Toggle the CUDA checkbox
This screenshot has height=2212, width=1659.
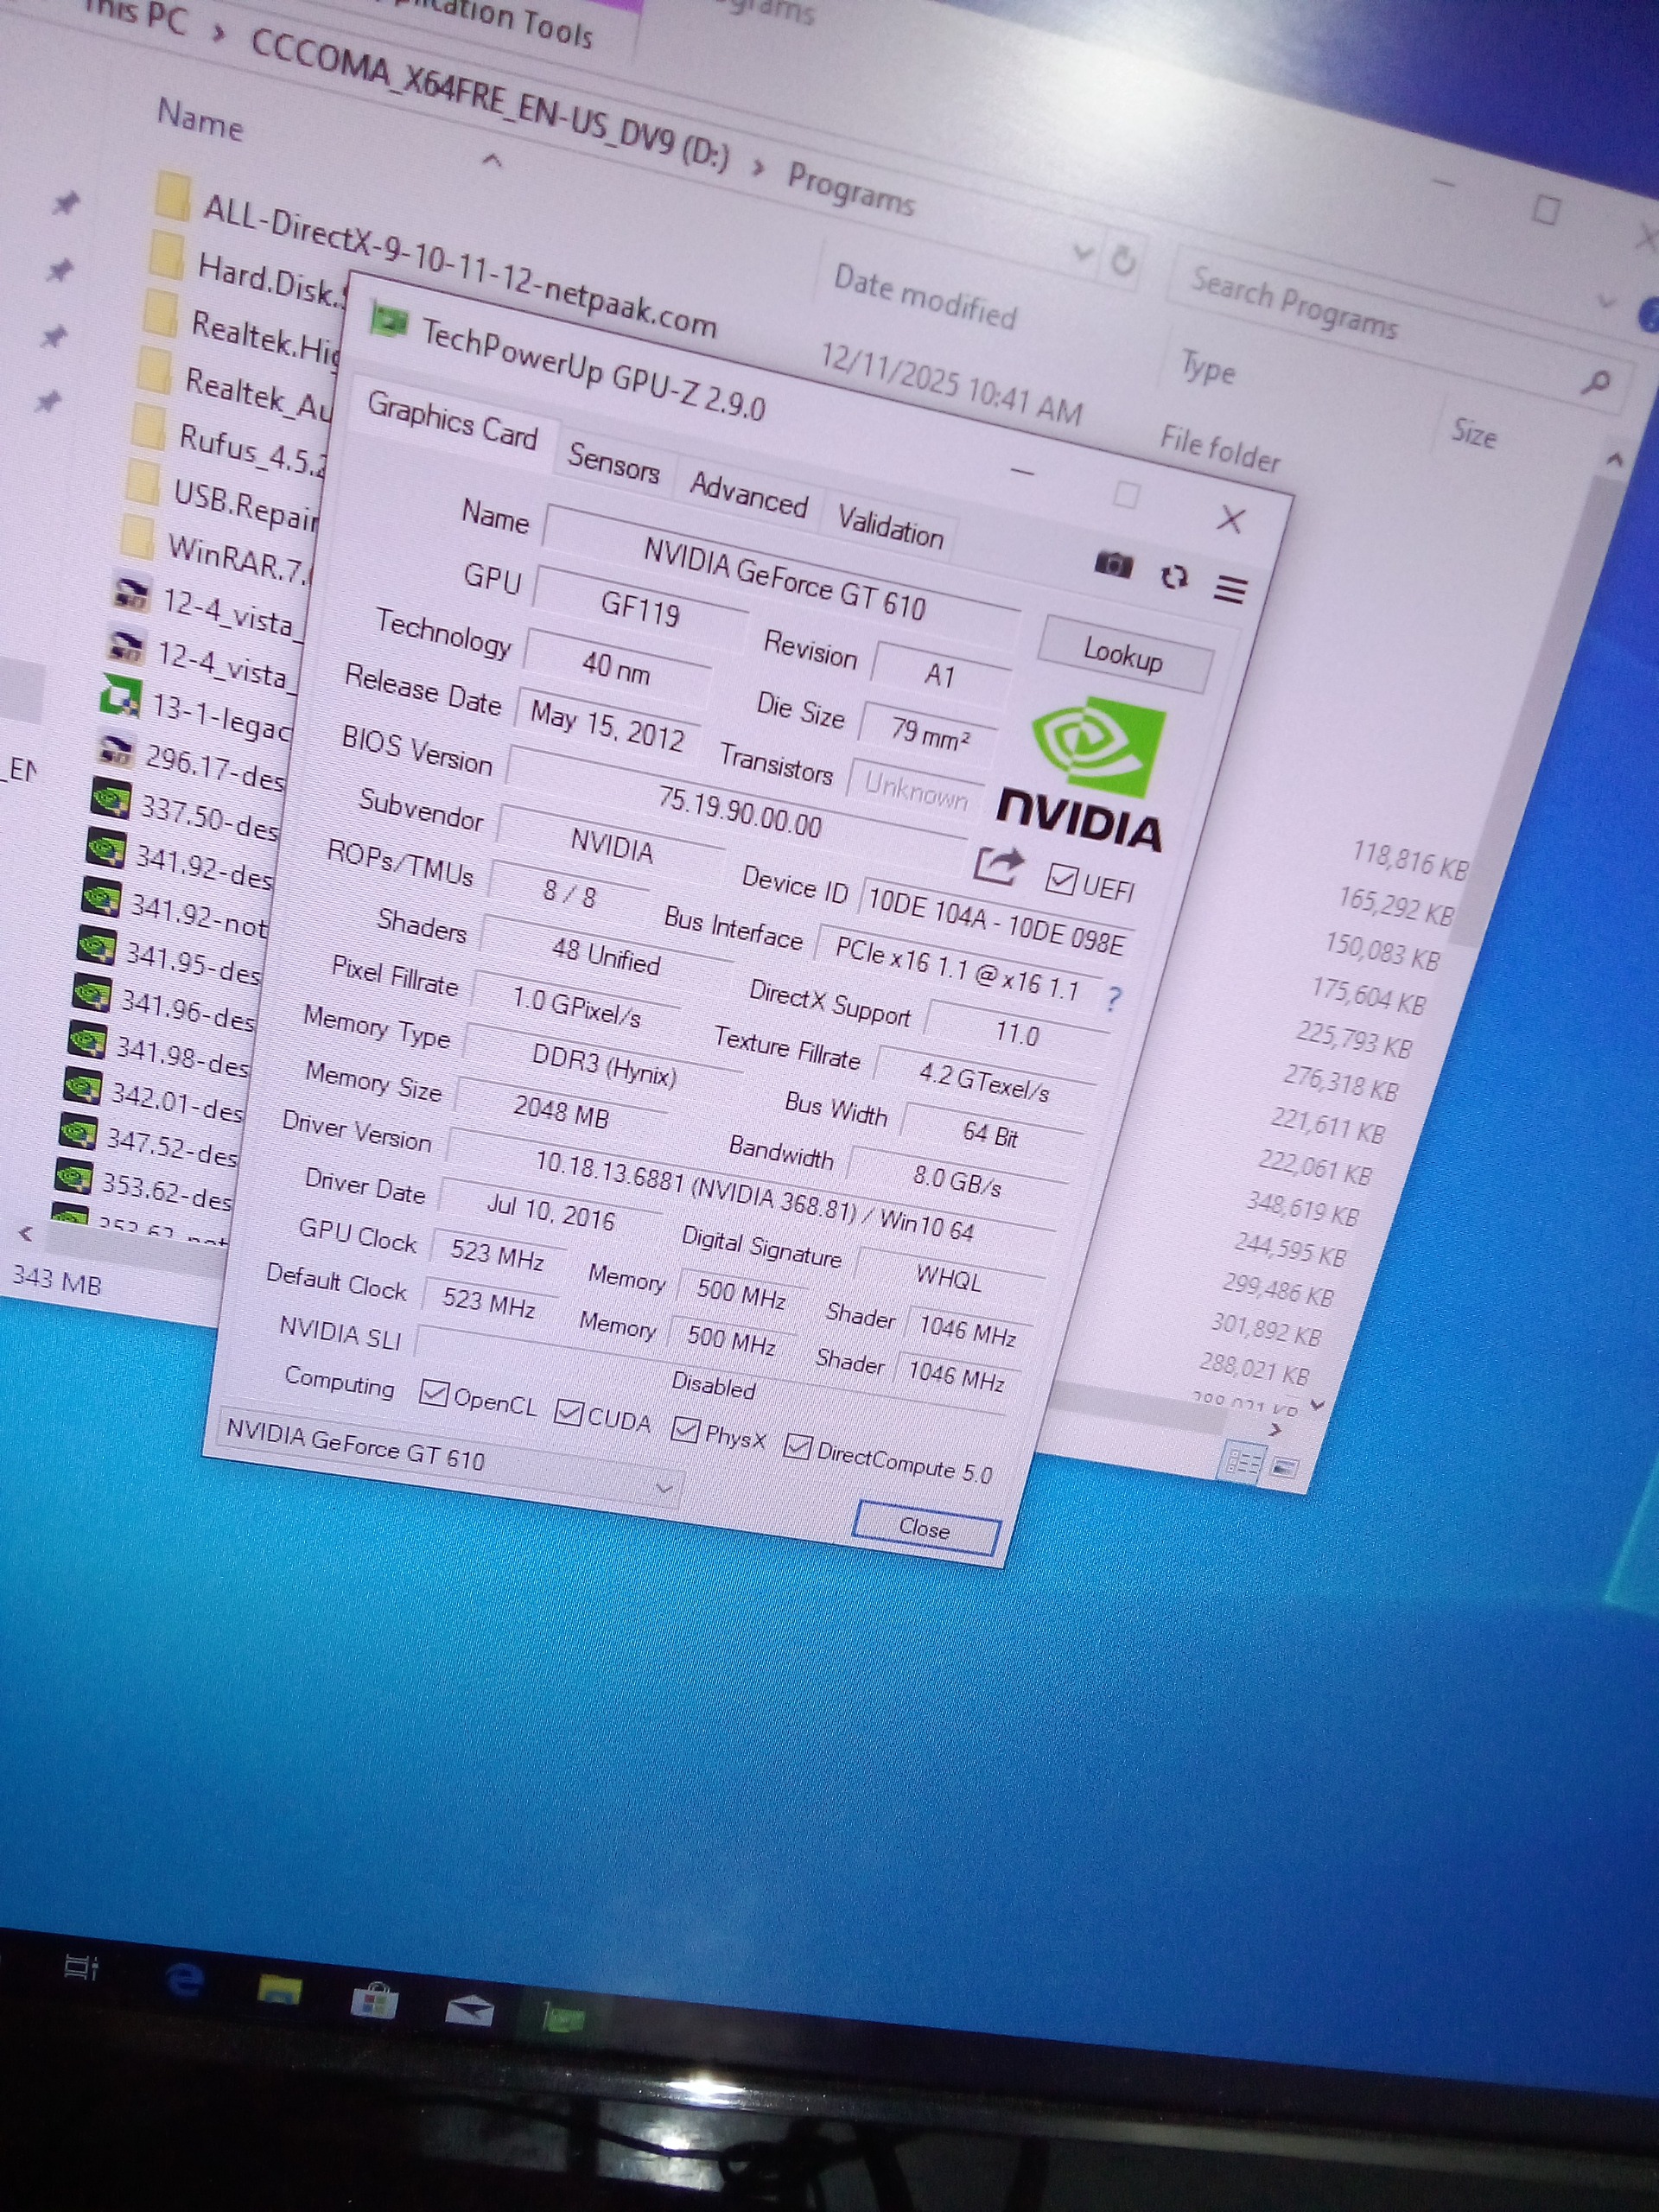coord(568,1412)
